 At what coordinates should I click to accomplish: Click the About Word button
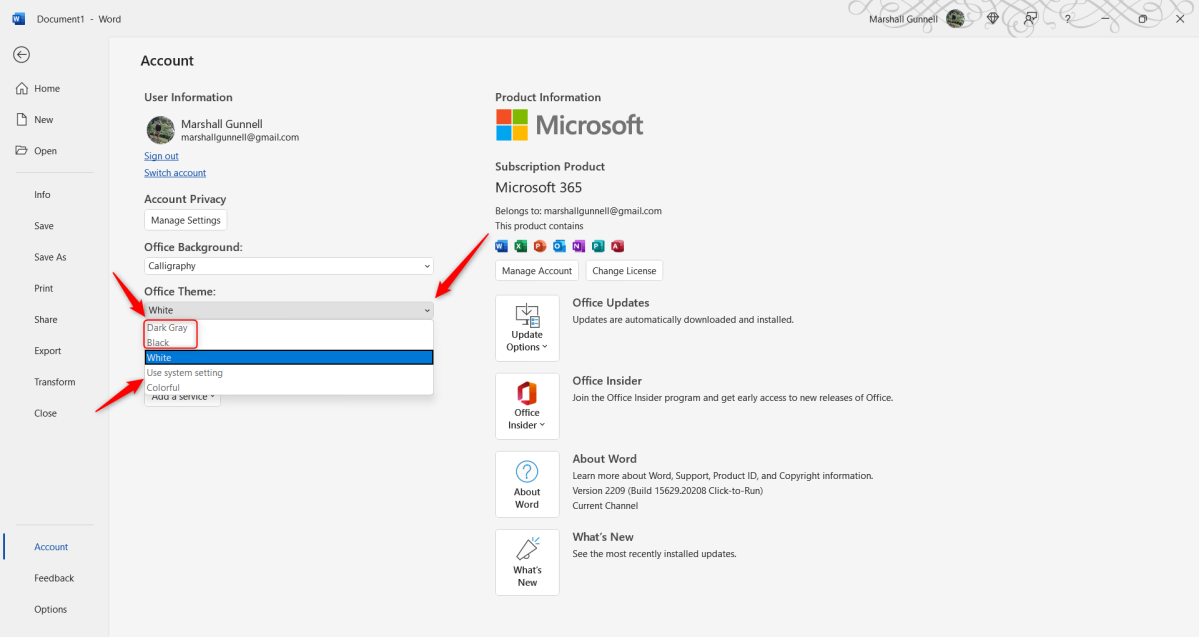click(527, 484)
